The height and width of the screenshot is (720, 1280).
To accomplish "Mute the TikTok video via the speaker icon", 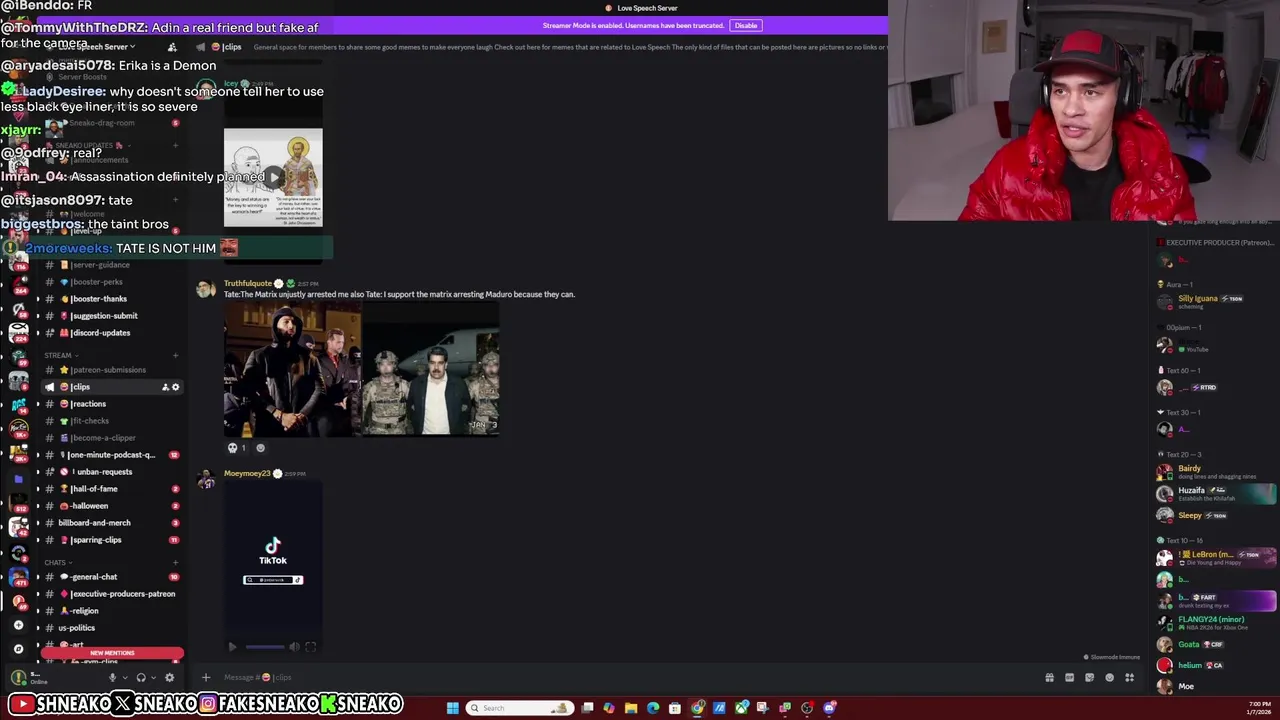I will tap(294, 647).
